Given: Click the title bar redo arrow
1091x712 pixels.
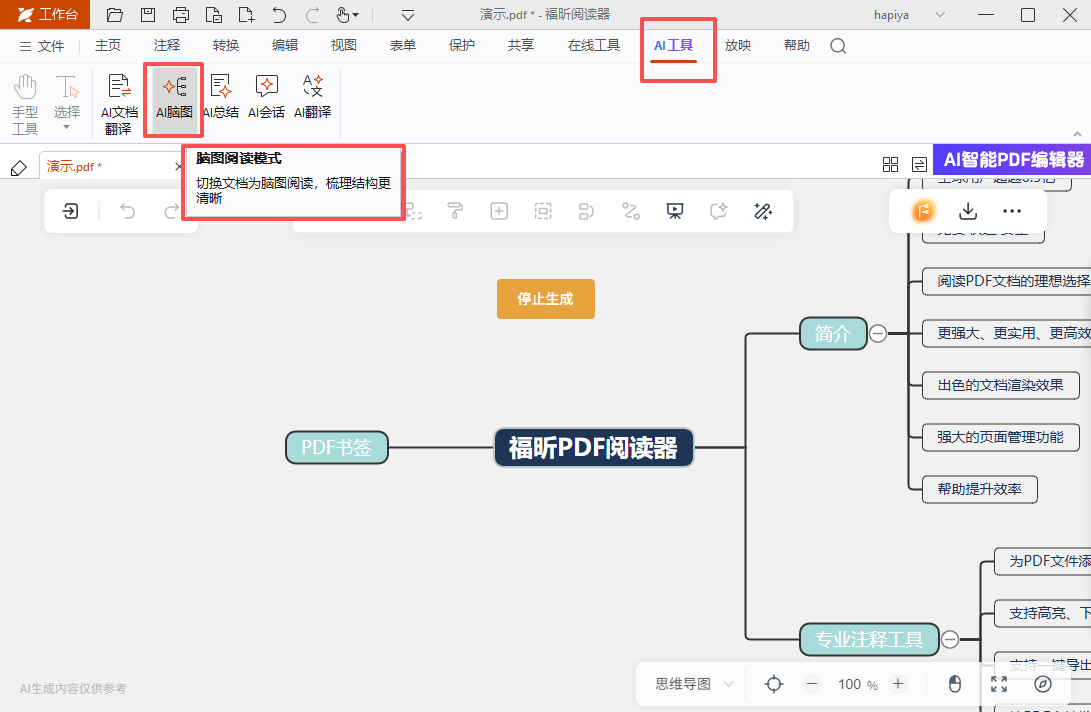Looking at the screenshot, I should tap(312, 15).
